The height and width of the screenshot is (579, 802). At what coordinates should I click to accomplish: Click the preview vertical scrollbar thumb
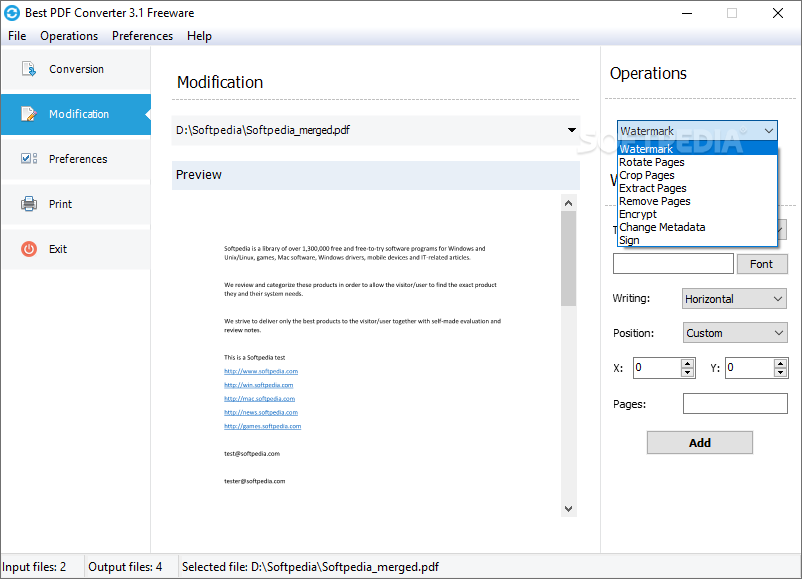click(568, 258)
